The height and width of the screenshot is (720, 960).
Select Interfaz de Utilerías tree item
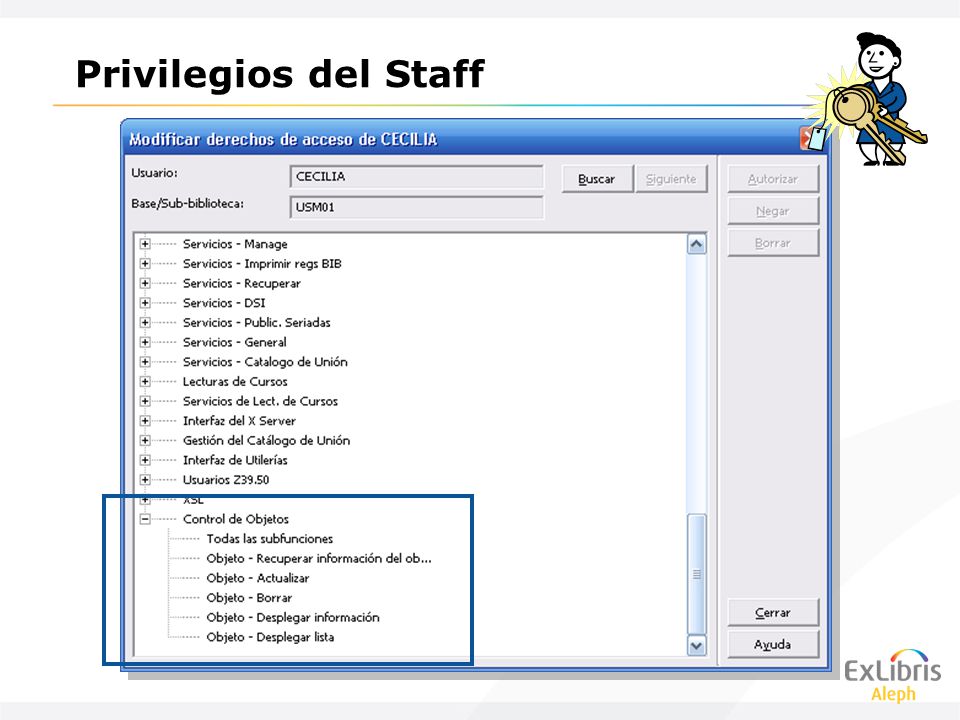[235, 460]
